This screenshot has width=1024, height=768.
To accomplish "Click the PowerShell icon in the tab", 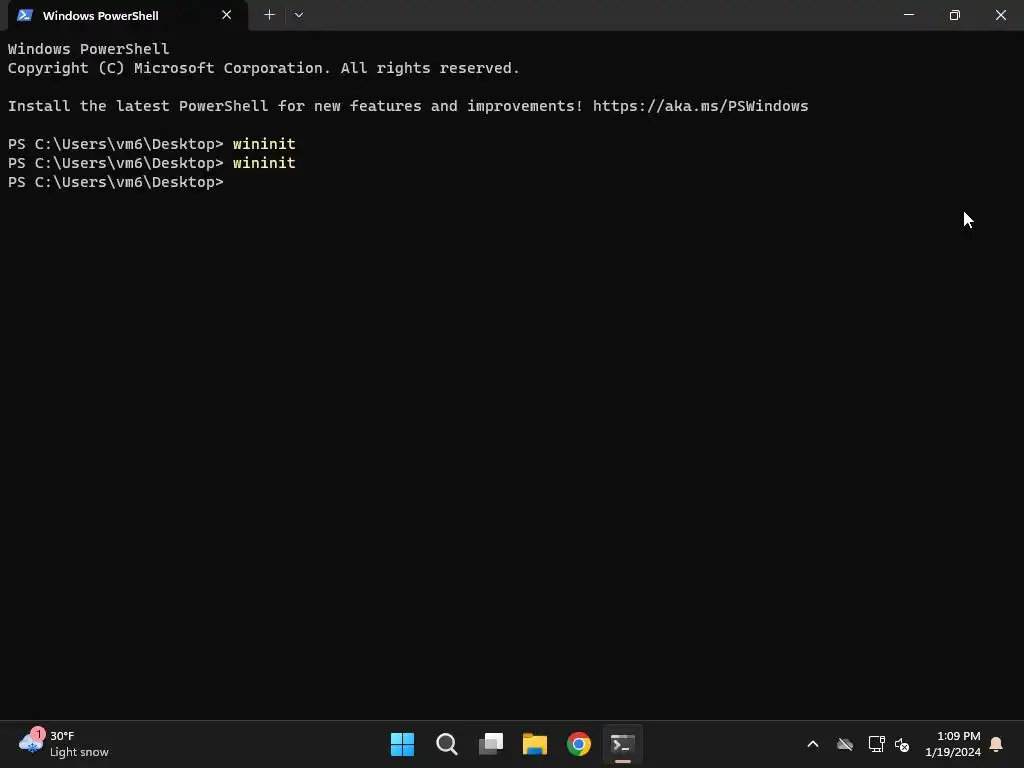I will click(25, 15).
